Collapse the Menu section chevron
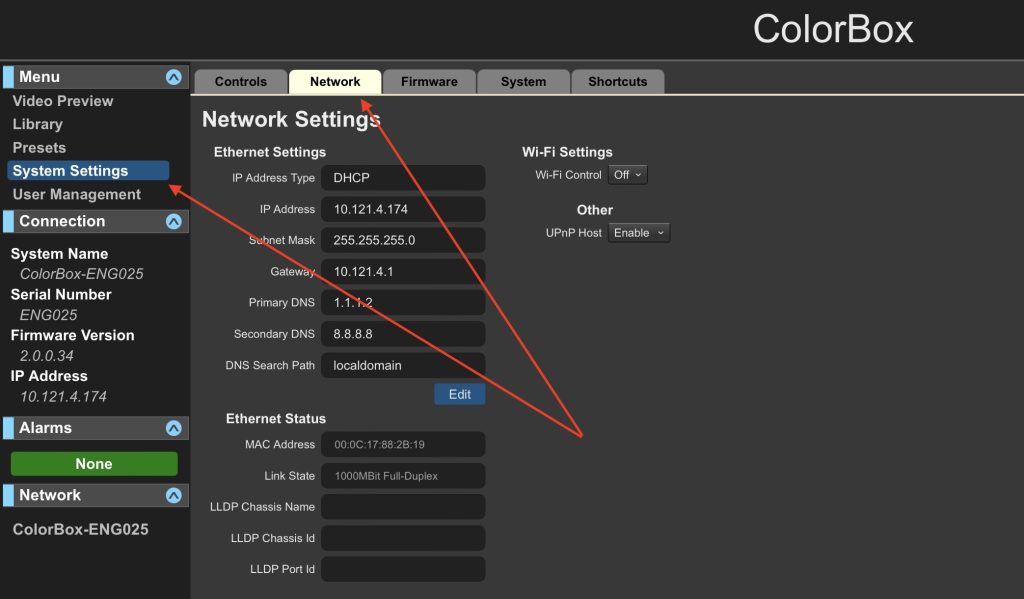 click(x=173, y=77)
